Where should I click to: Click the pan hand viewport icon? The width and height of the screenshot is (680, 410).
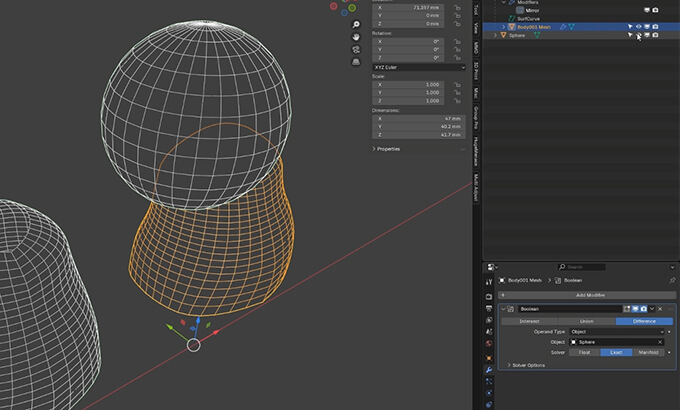[x=356, y=36]
